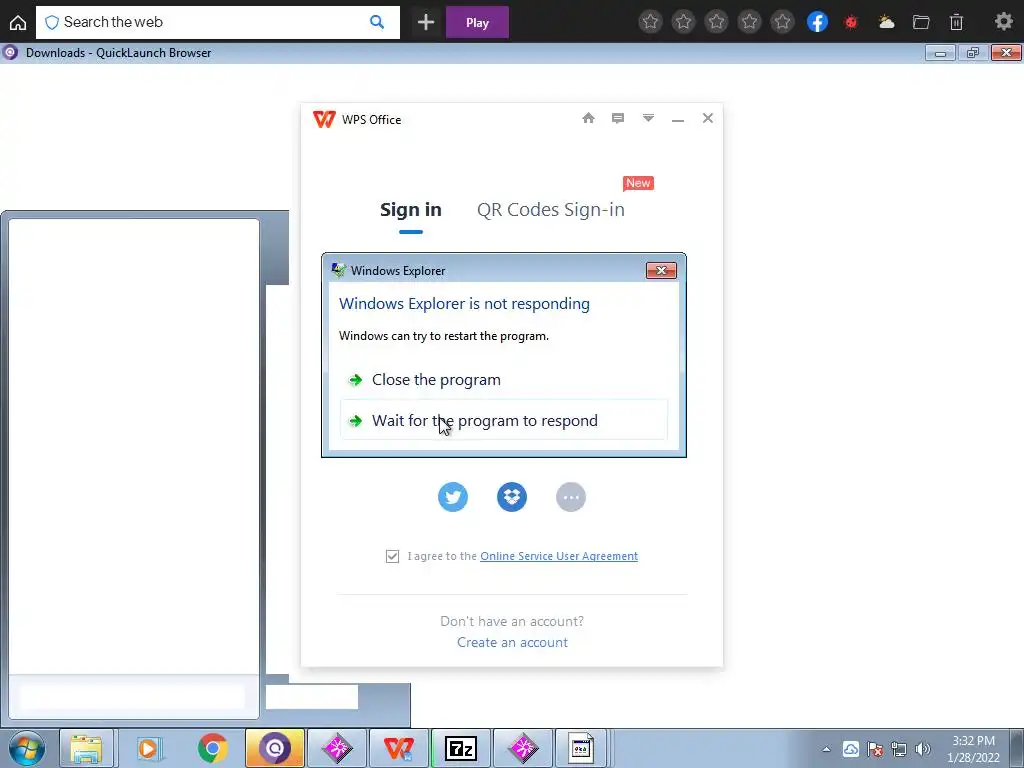The image size is (1024, 768).
Task: Click the cloud tray icon
Action: click(x=851, y=749)
